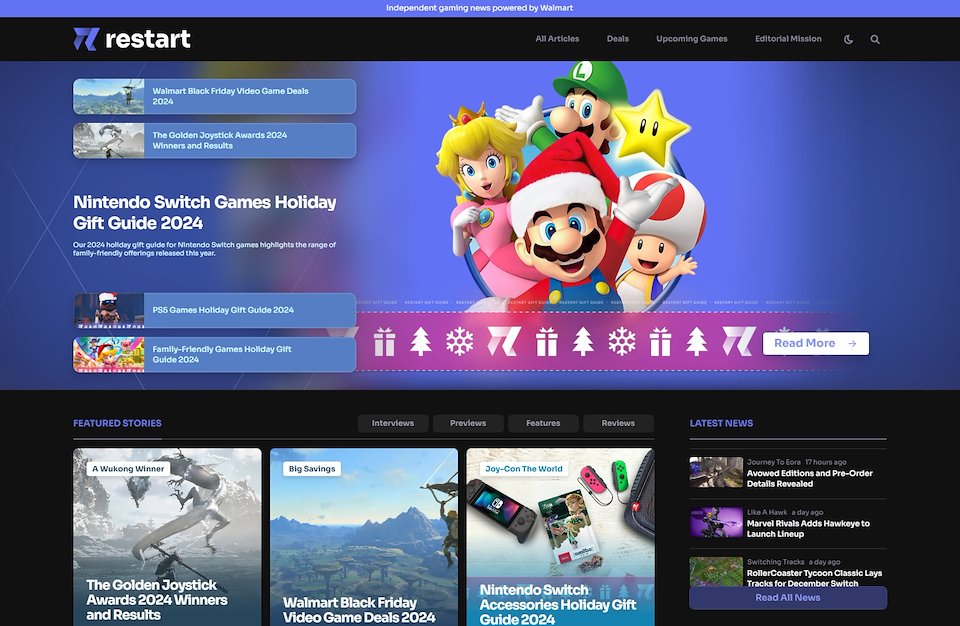Click the Nintendo Switch Games Holiday Gift Guide headline
Screen dimensions: 960x626
click(x=204, y=212)
